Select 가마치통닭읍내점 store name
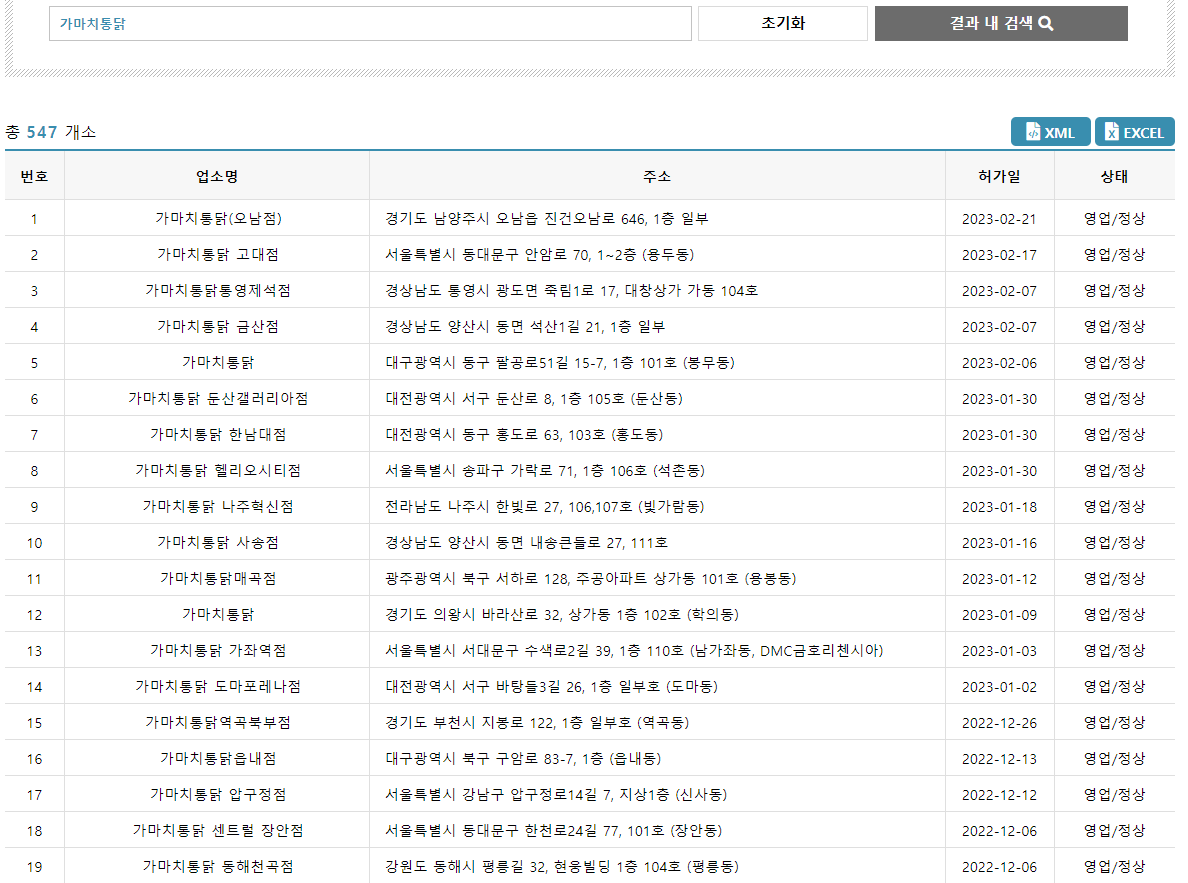 point(218,759)
